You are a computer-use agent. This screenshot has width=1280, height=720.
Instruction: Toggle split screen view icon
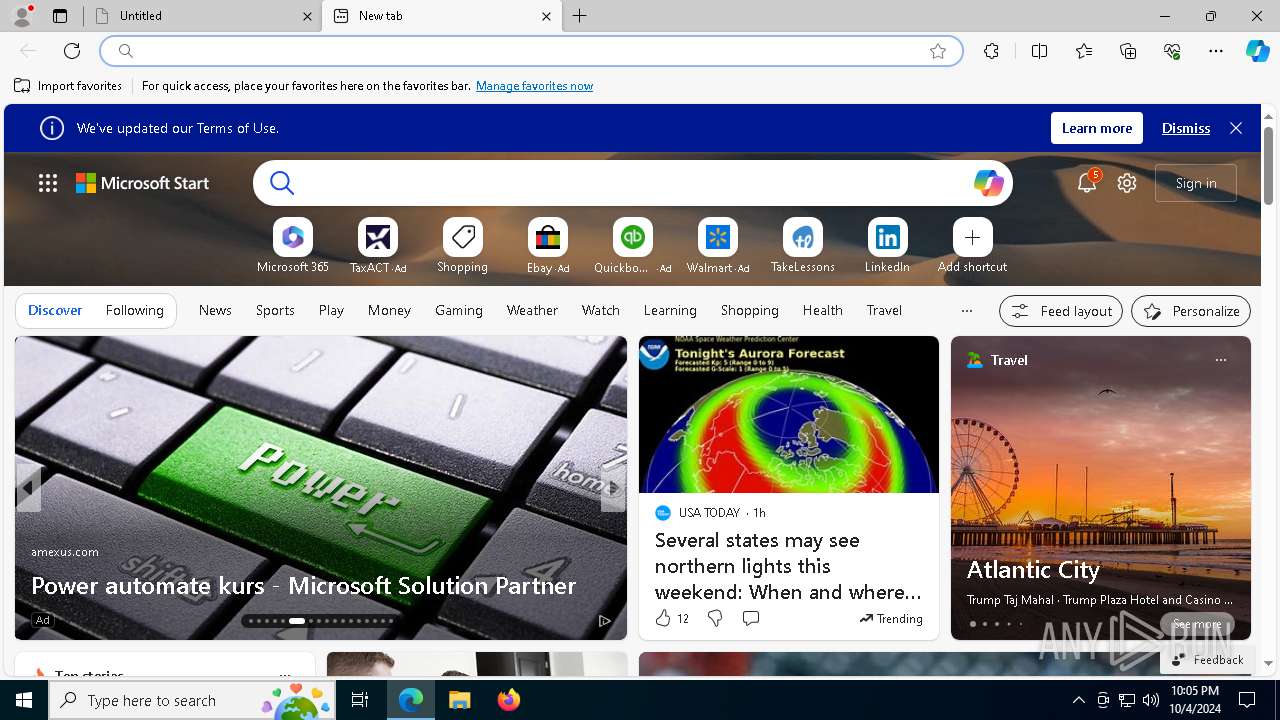1039,51
